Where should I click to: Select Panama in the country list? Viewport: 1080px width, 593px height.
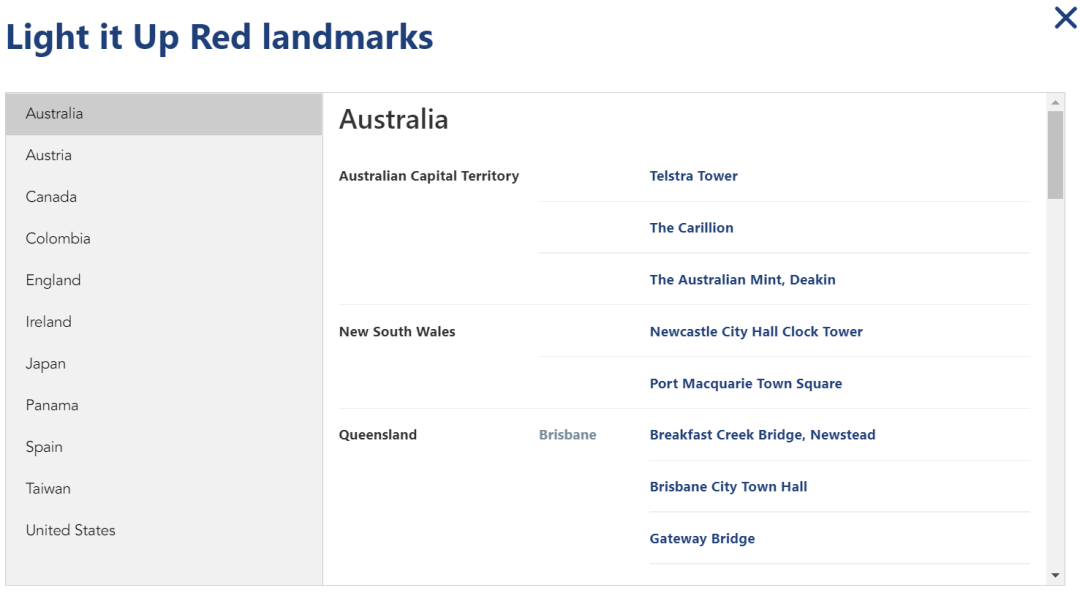point(164,405)
